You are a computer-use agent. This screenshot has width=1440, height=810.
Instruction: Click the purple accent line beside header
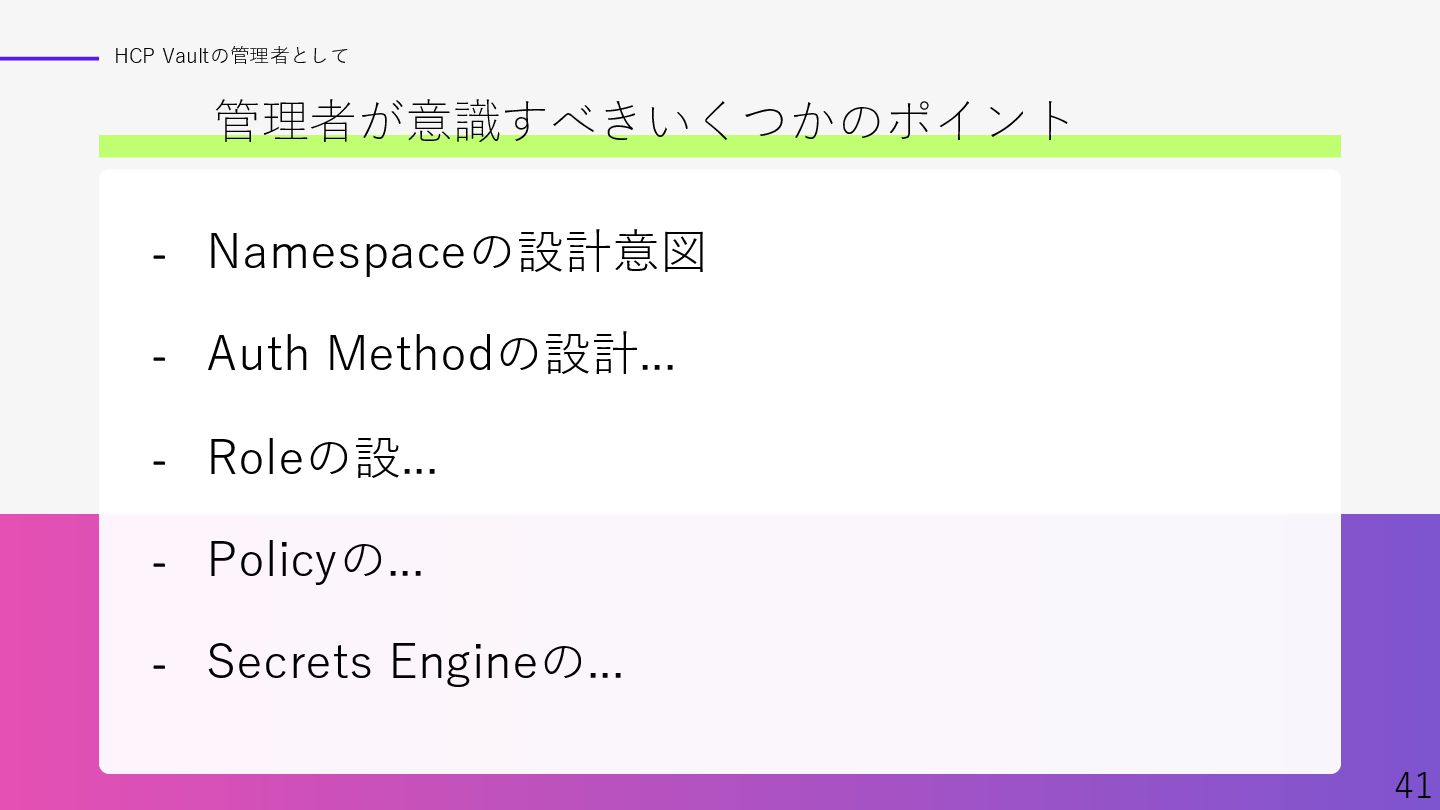(x=49, y=58)
